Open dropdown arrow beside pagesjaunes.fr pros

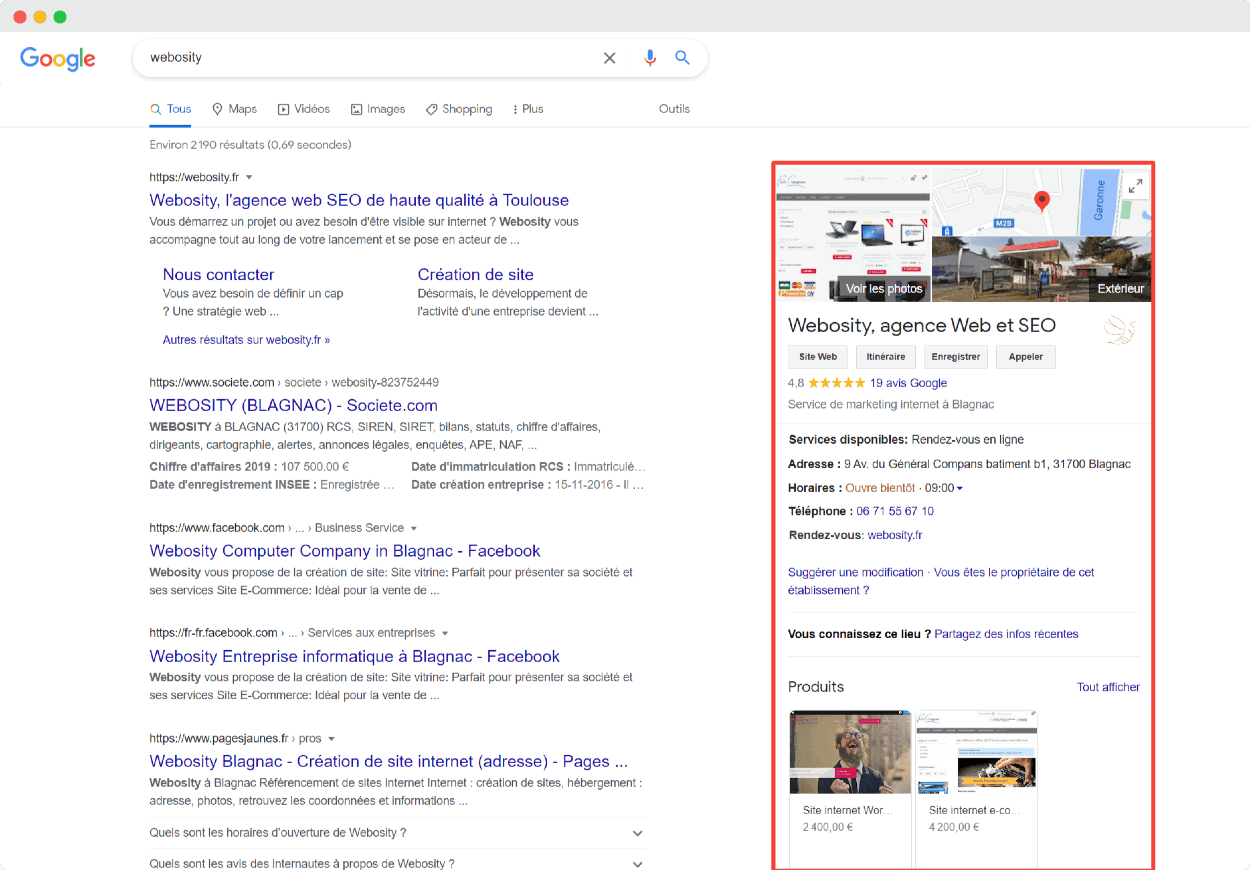coord(331,739)
